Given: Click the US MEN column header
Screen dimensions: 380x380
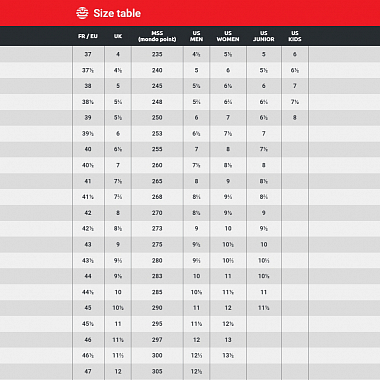Looking at the screenshot, I should click(x=196, y=36).
